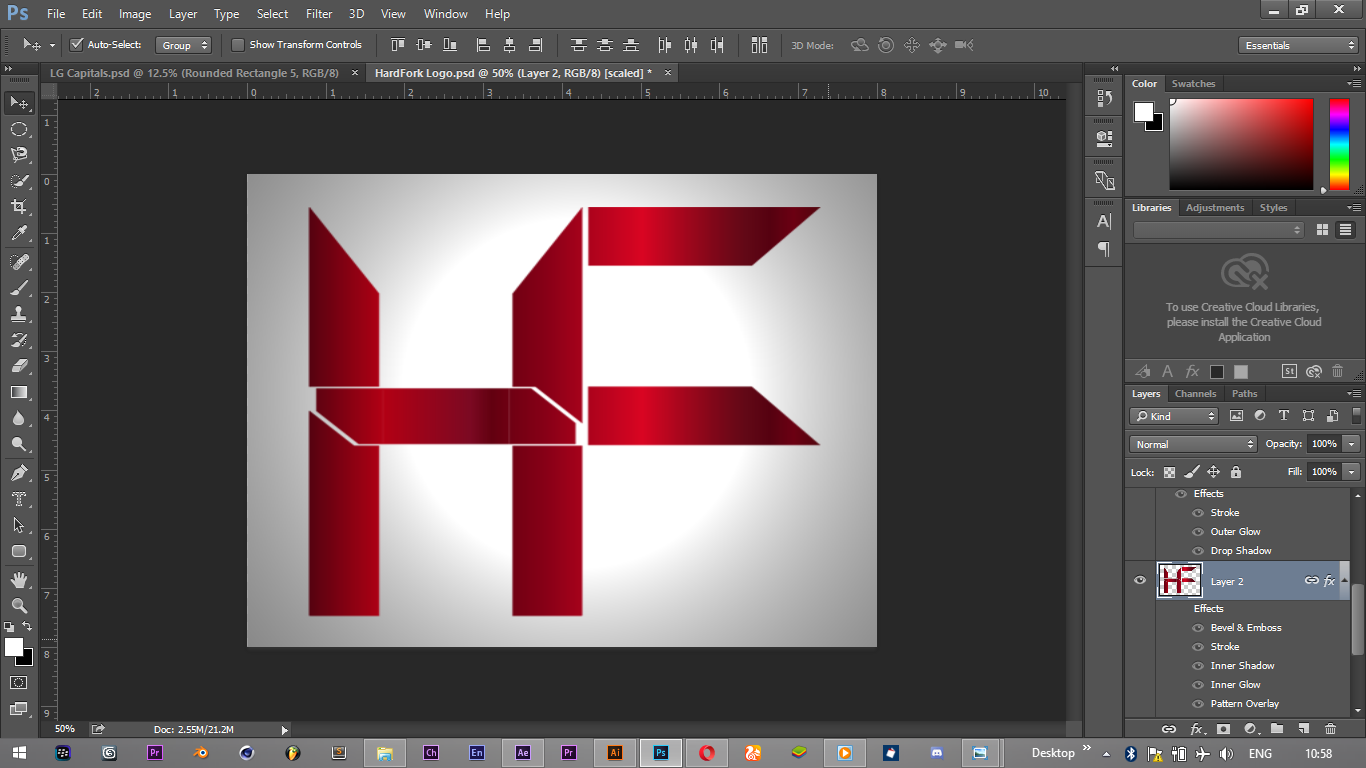
Task: Open the Auto-Select Group dropdown
Action: pyautogui.click(x=184, y=45)
